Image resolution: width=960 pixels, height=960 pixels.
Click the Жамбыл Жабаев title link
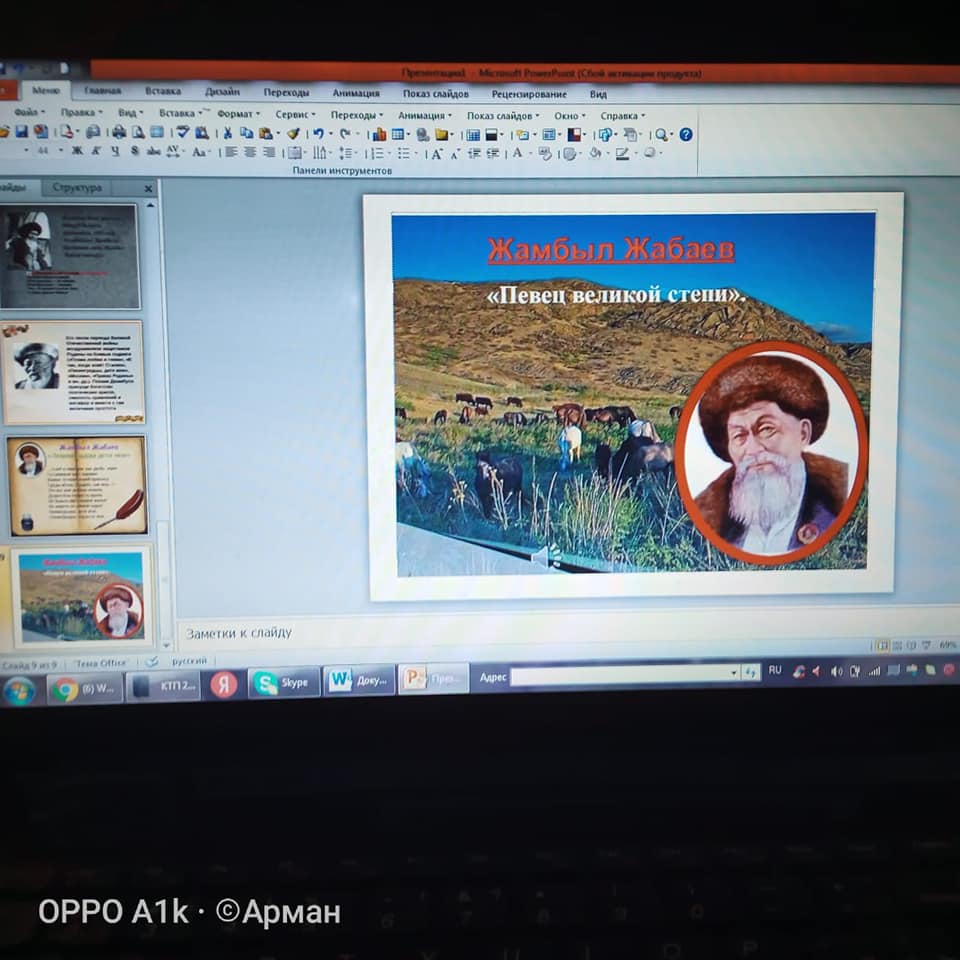coord(611,249)
